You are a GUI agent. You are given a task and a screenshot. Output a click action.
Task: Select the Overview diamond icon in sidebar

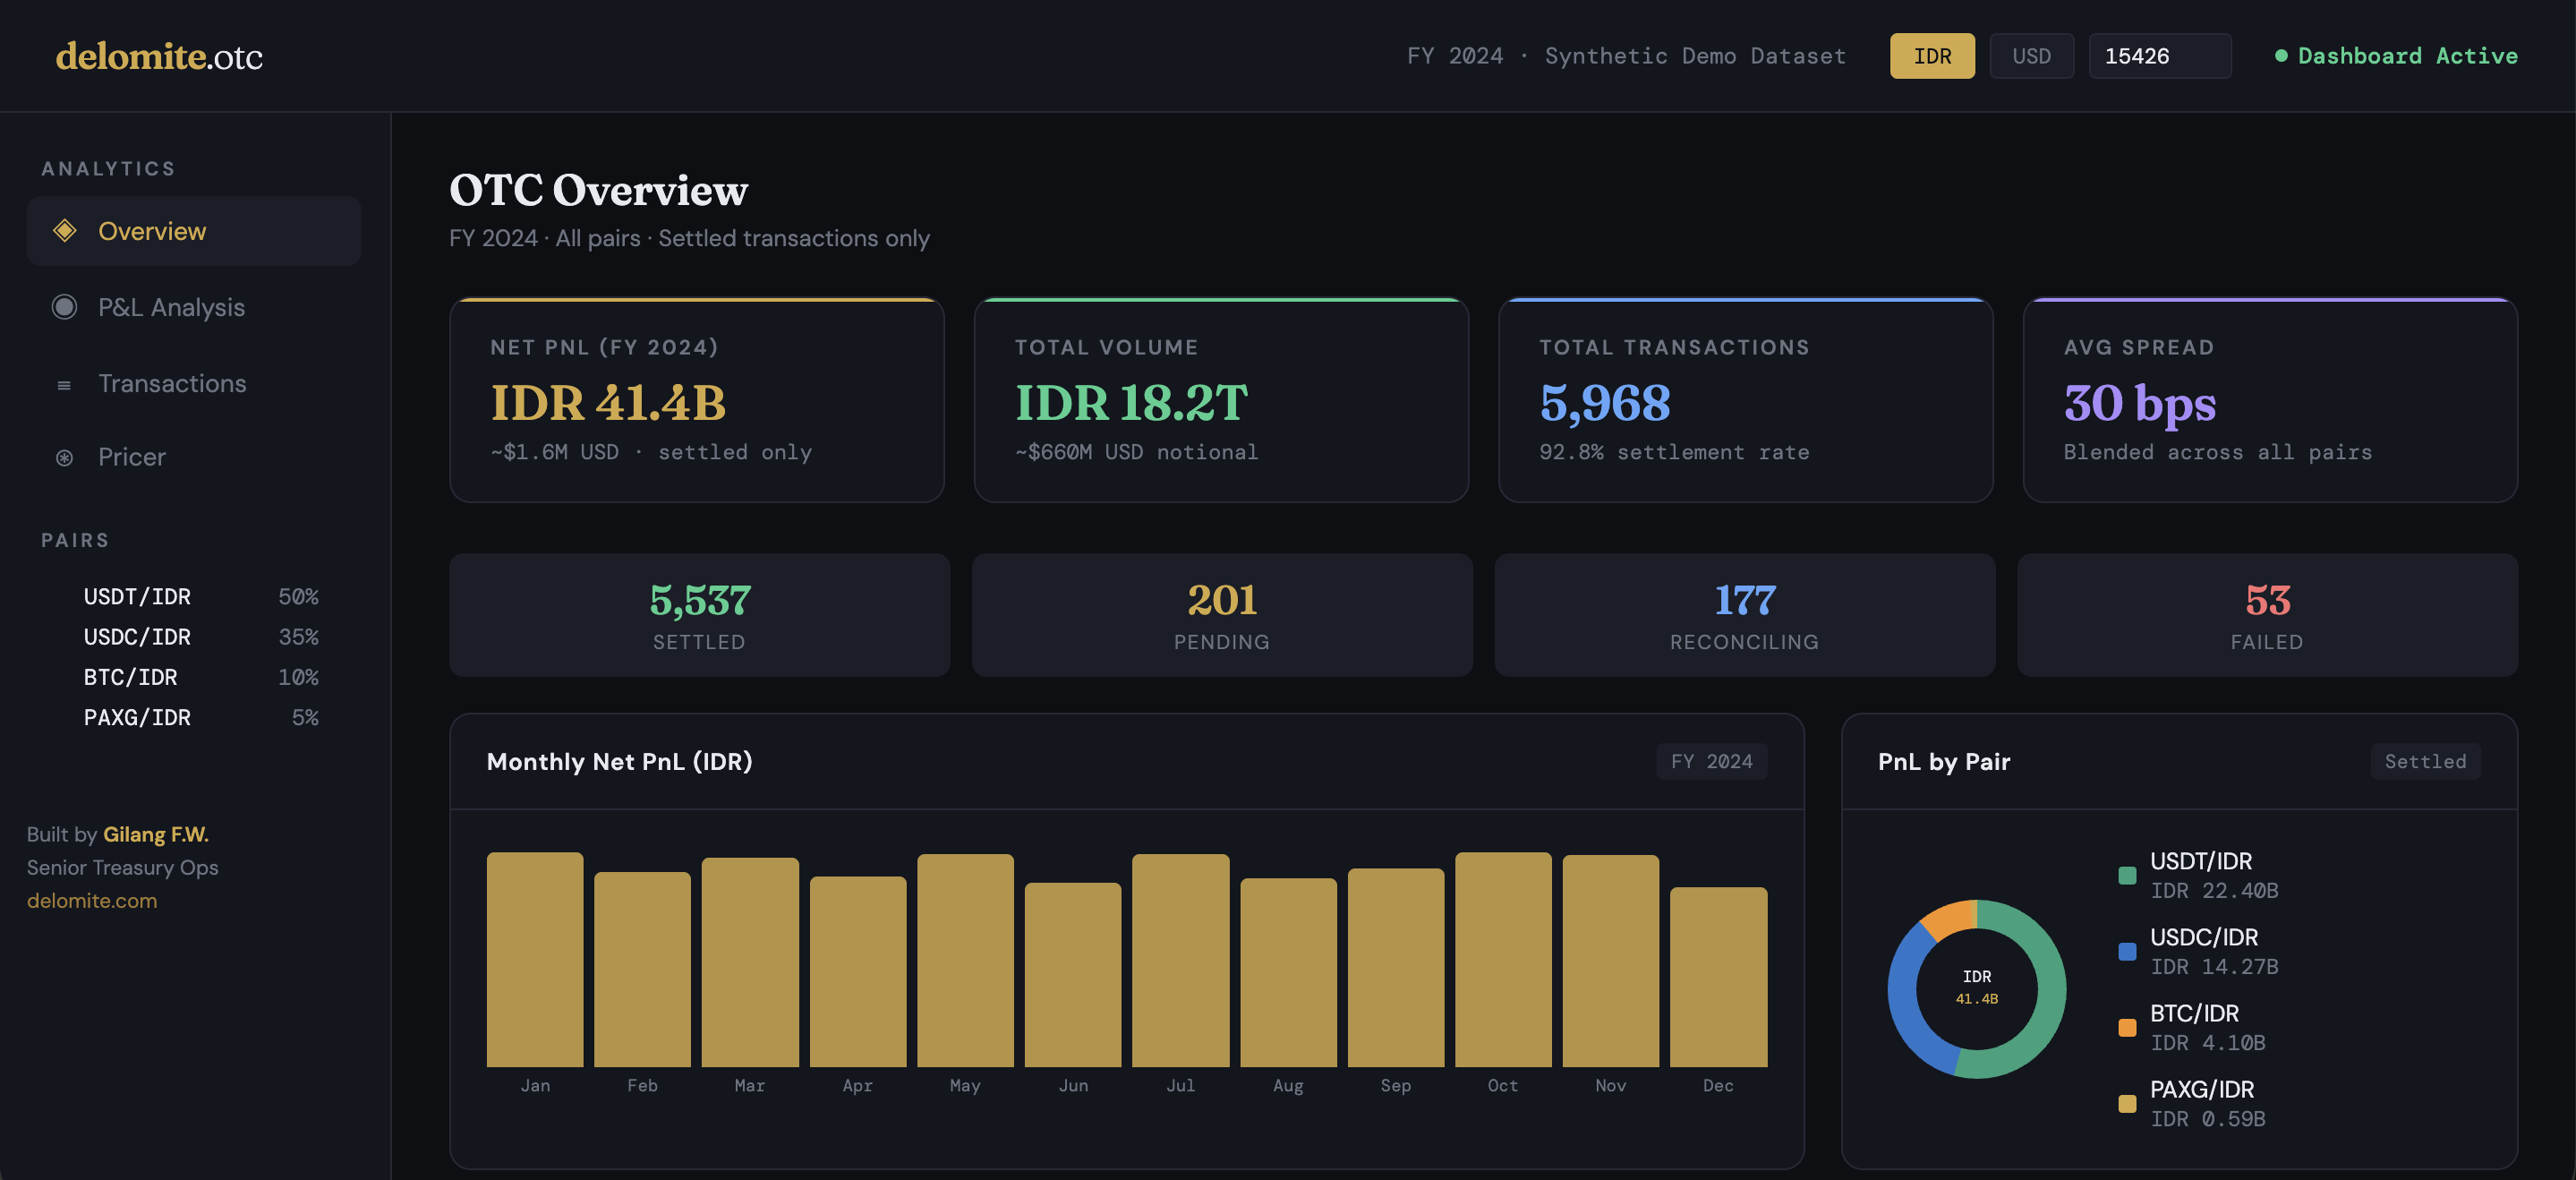(x=64, y=231)
